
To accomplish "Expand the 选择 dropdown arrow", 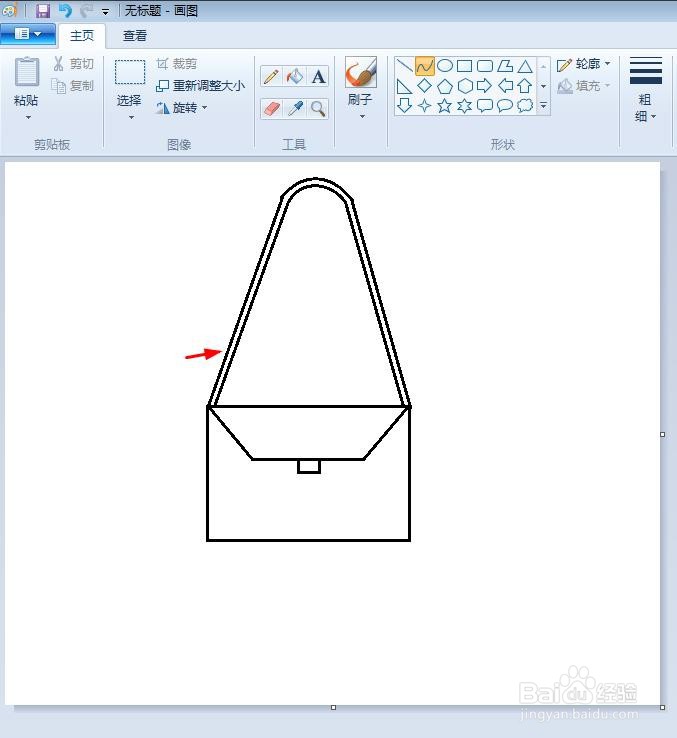I will click(131, 117).
